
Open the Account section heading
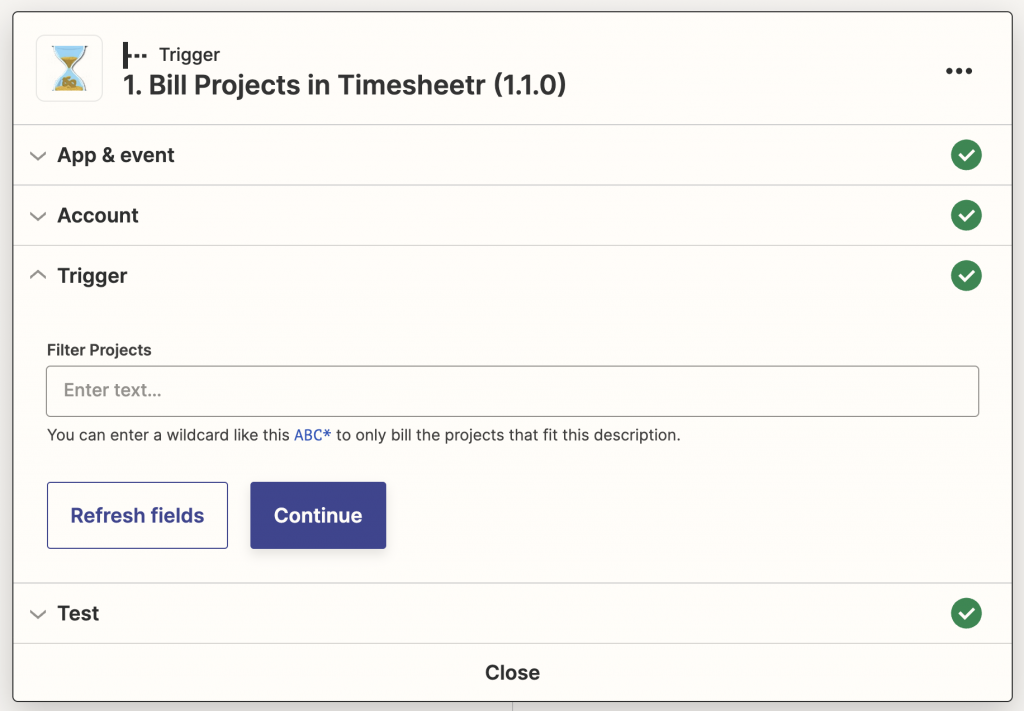click(x=98, y=215)
